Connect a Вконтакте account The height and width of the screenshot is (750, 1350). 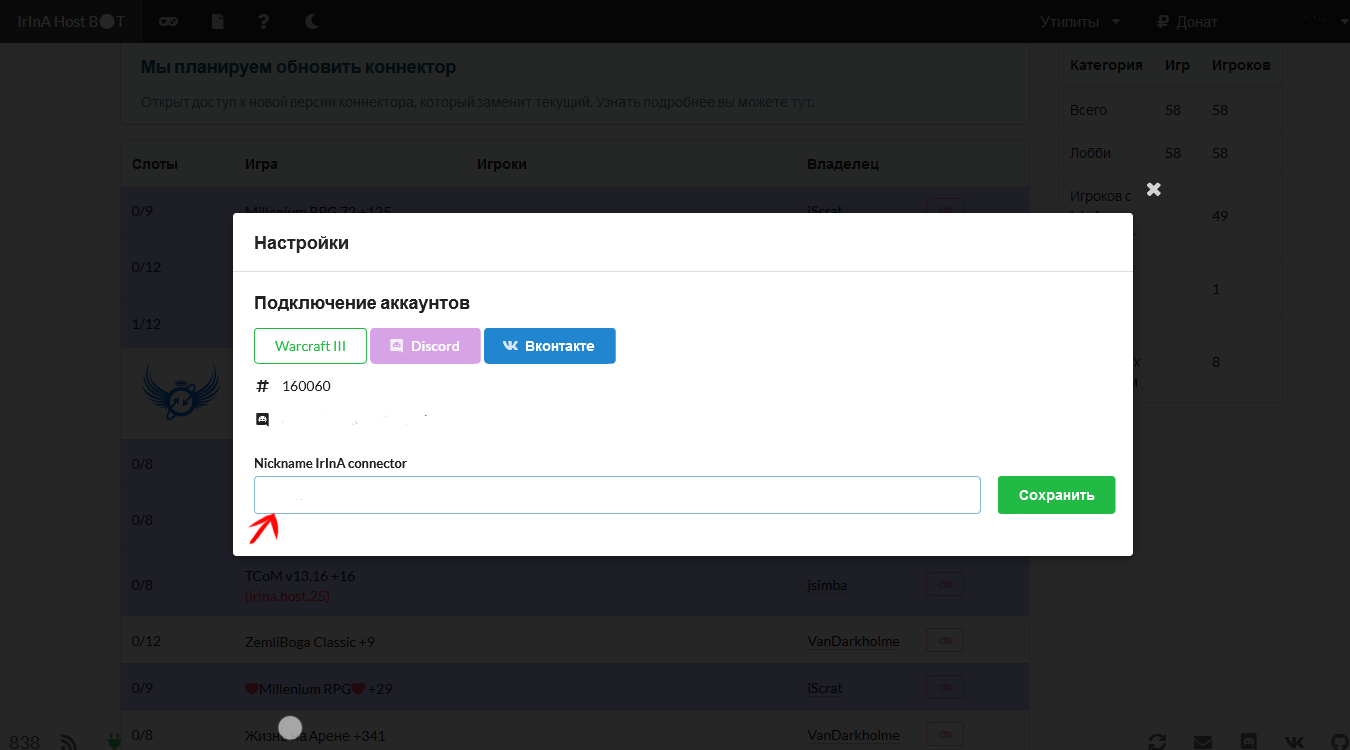549,346
